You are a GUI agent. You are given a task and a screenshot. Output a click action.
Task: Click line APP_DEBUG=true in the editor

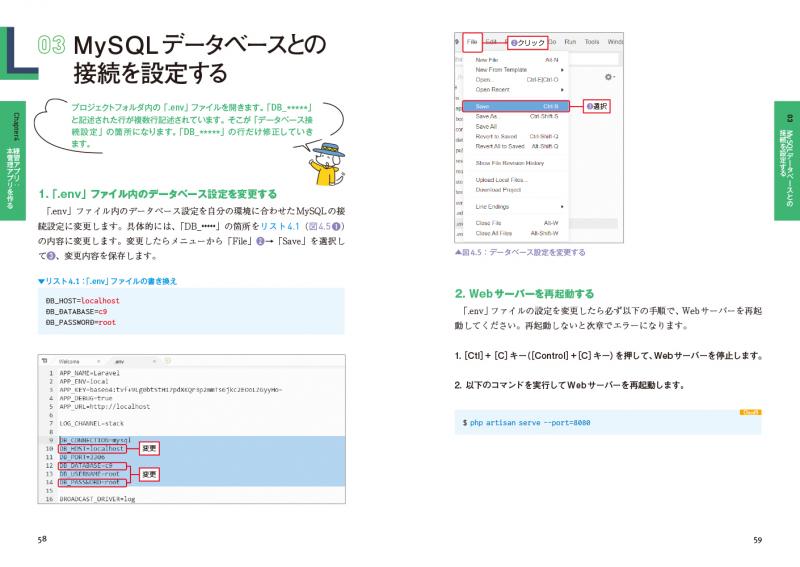(86, 398)
